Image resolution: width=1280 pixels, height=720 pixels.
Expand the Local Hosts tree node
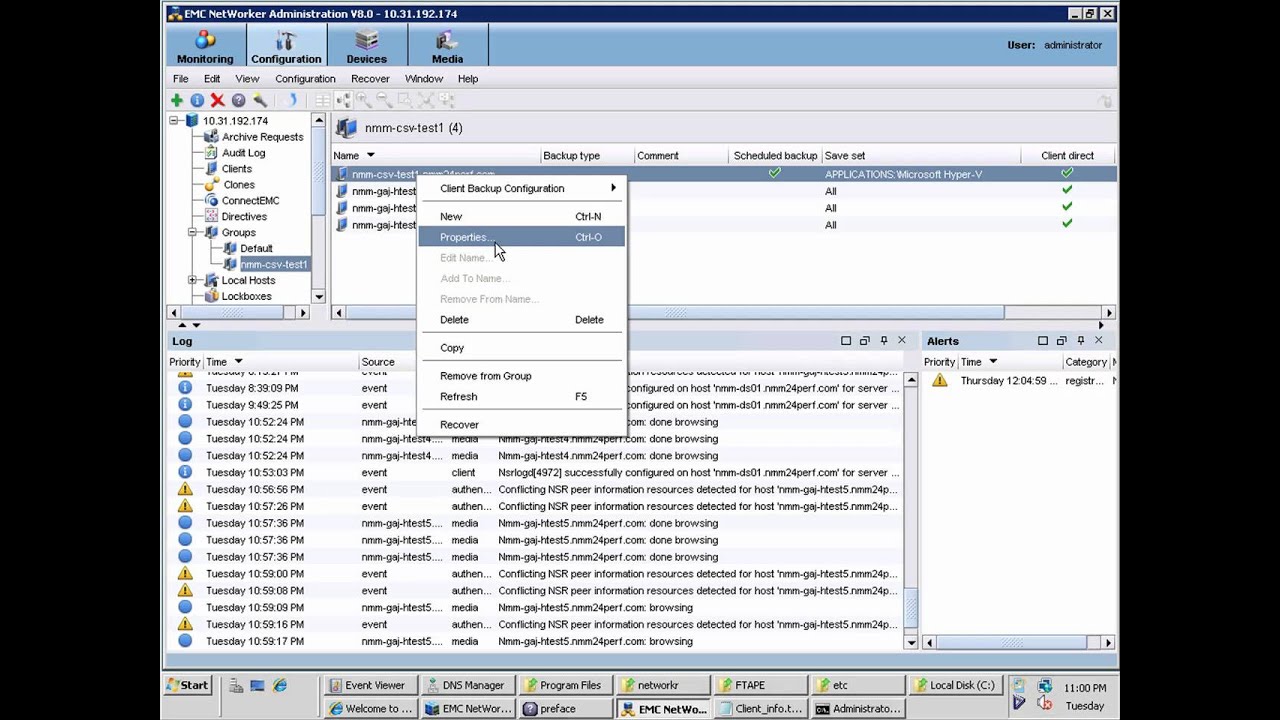[x=192, y=281]
